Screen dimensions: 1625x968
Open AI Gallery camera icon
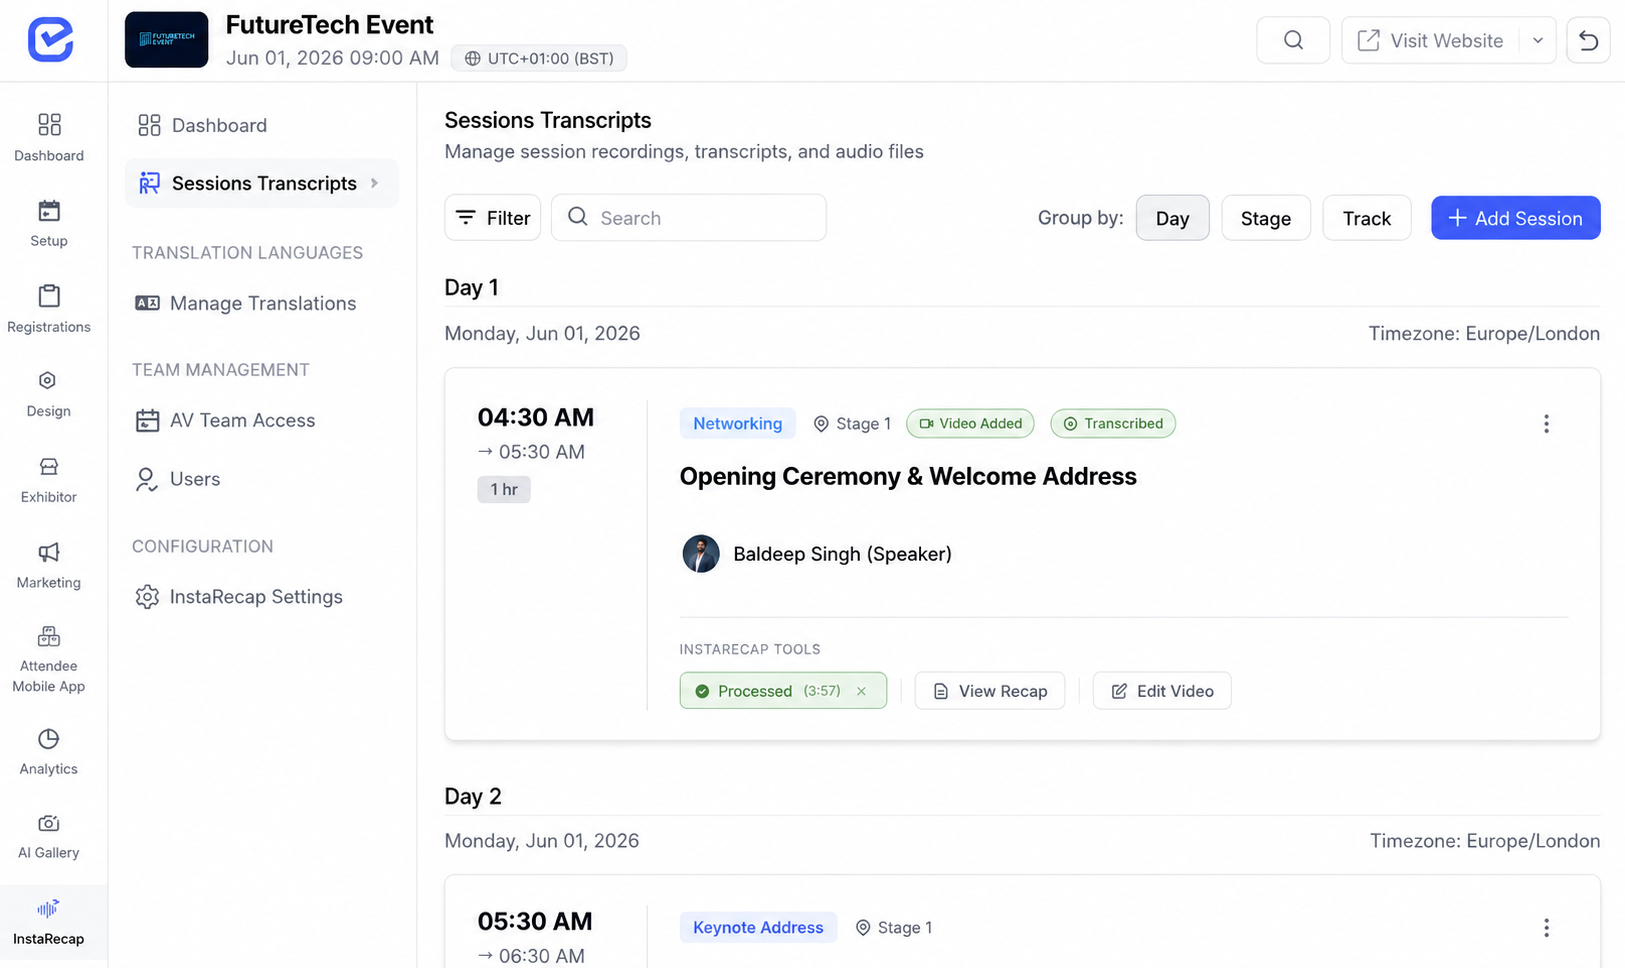click(49, 836)
